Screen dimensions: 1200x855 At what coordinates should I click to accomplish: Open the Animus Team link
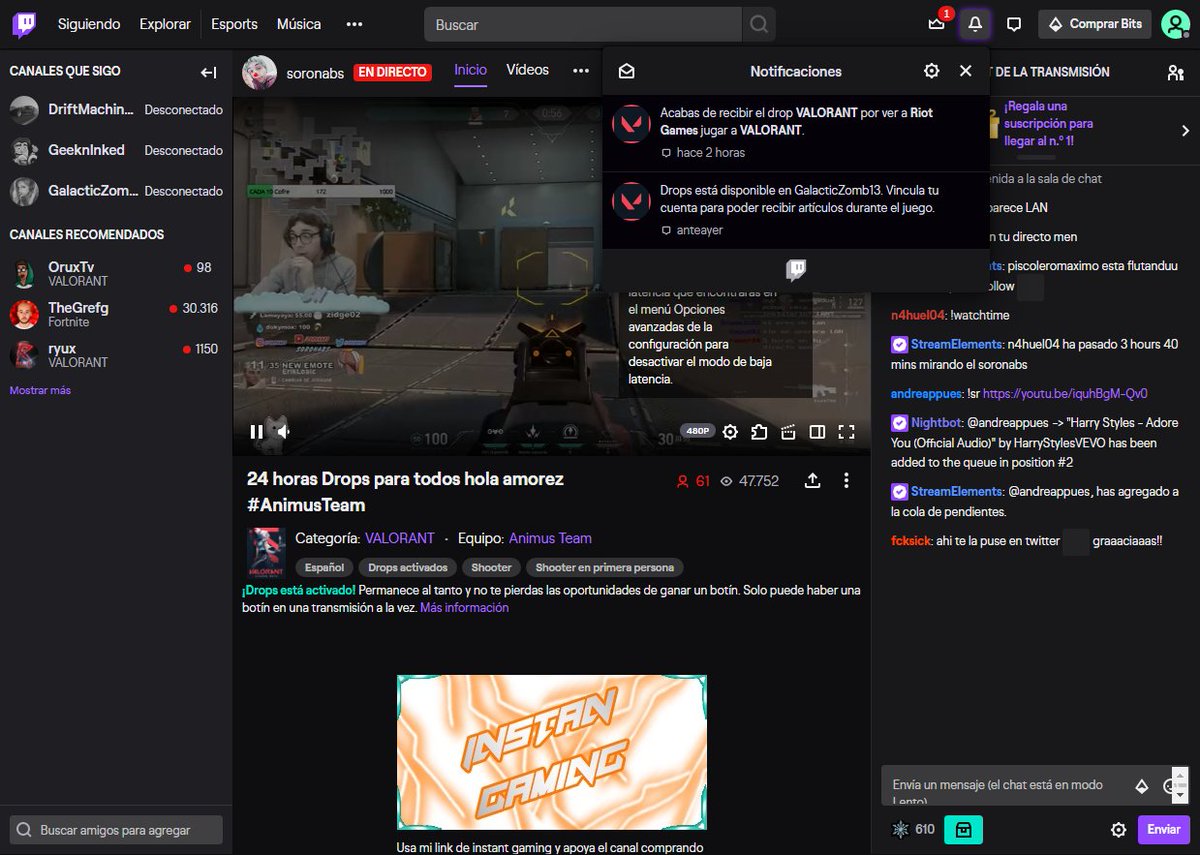coord(550,538)
